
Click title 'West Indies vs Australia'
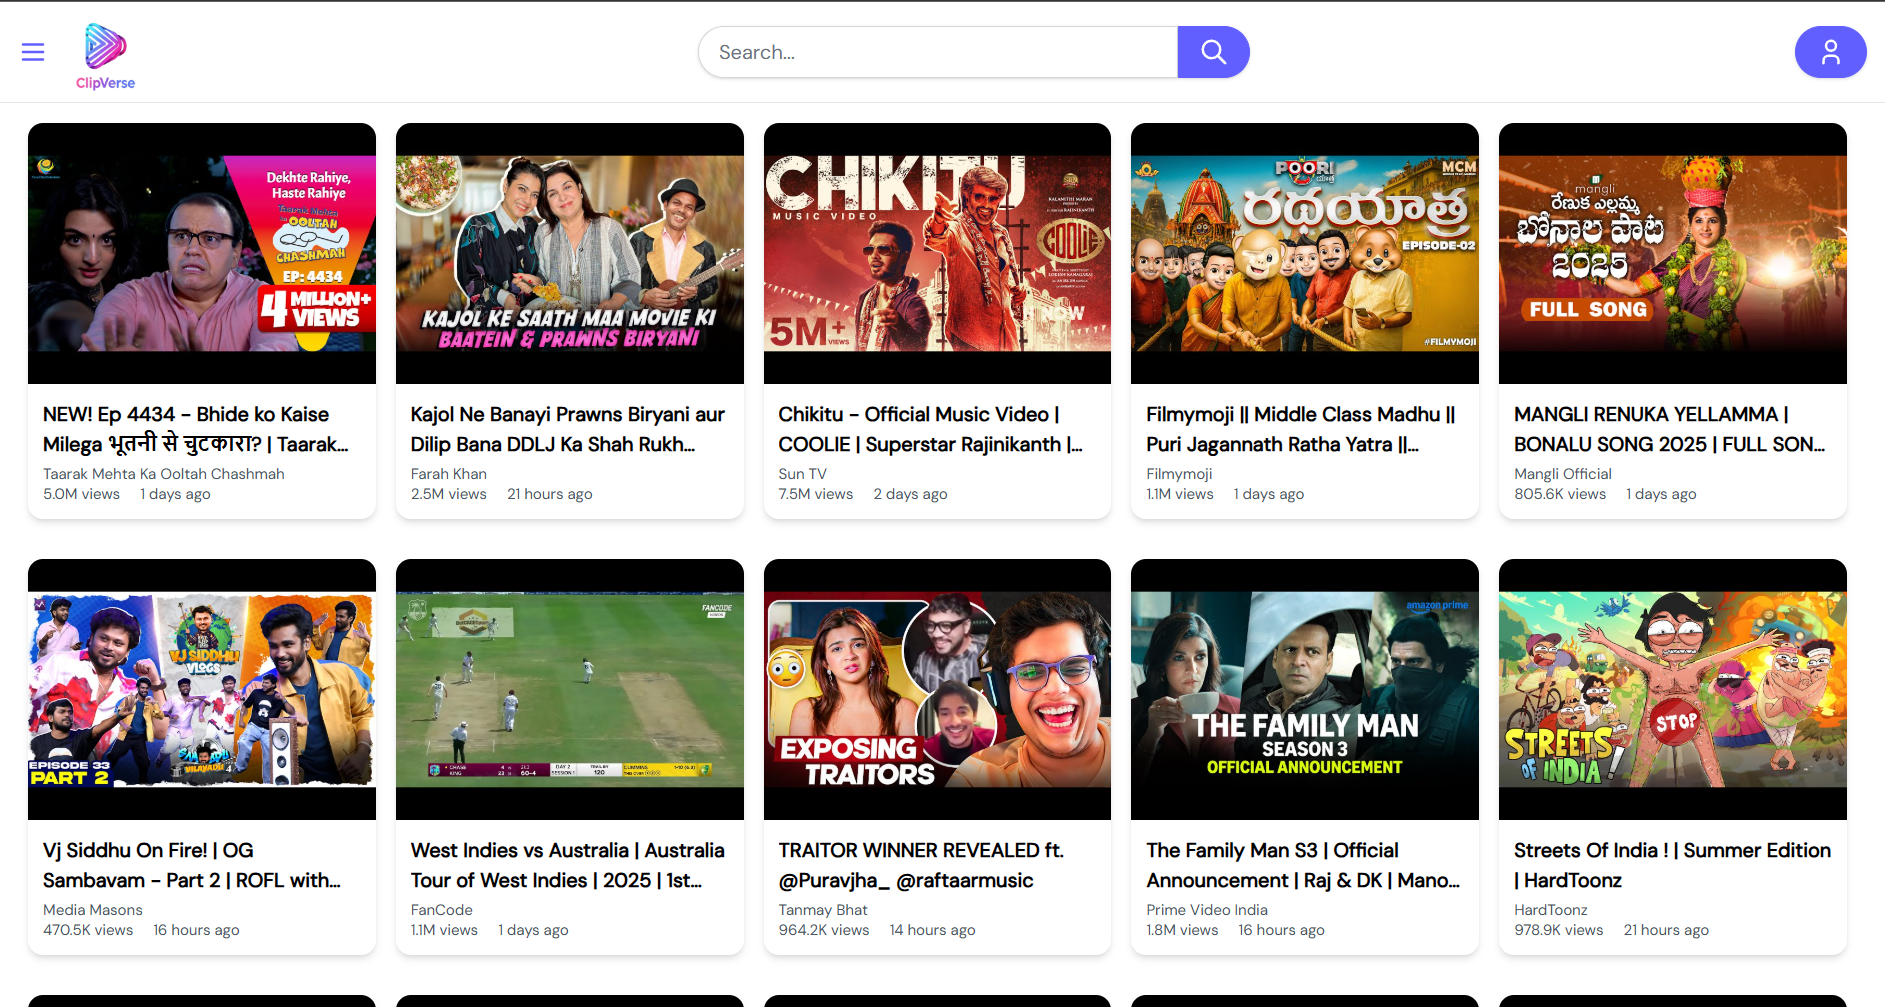[x=568, y=865]
